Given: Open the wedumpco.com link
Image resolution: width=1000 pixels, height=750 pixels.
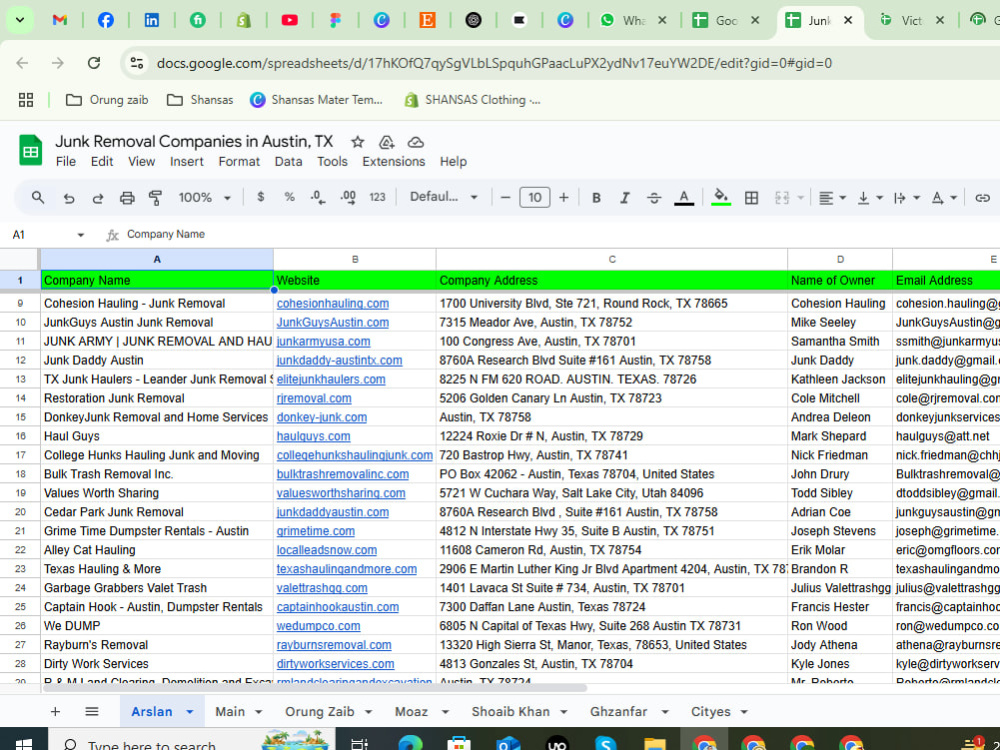Looking at the screenshot, I should pos(318,626).
